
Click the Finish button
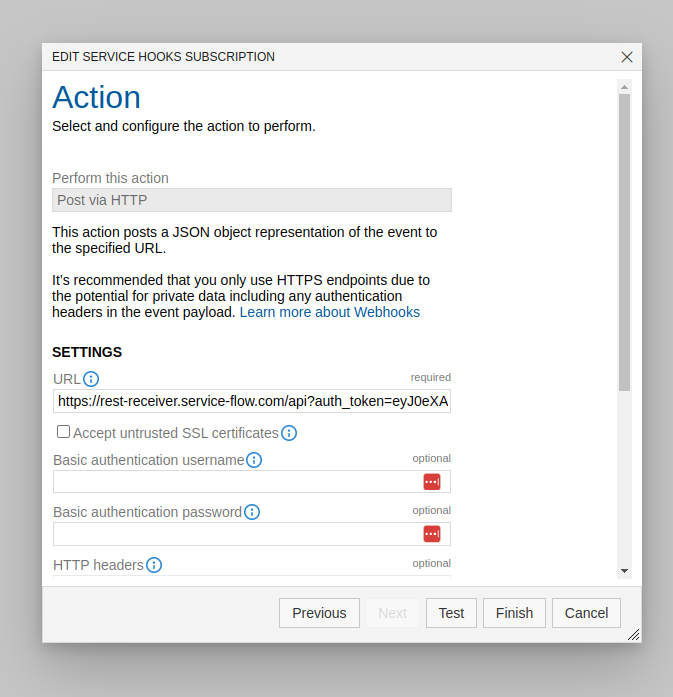[x=514, y=613]
